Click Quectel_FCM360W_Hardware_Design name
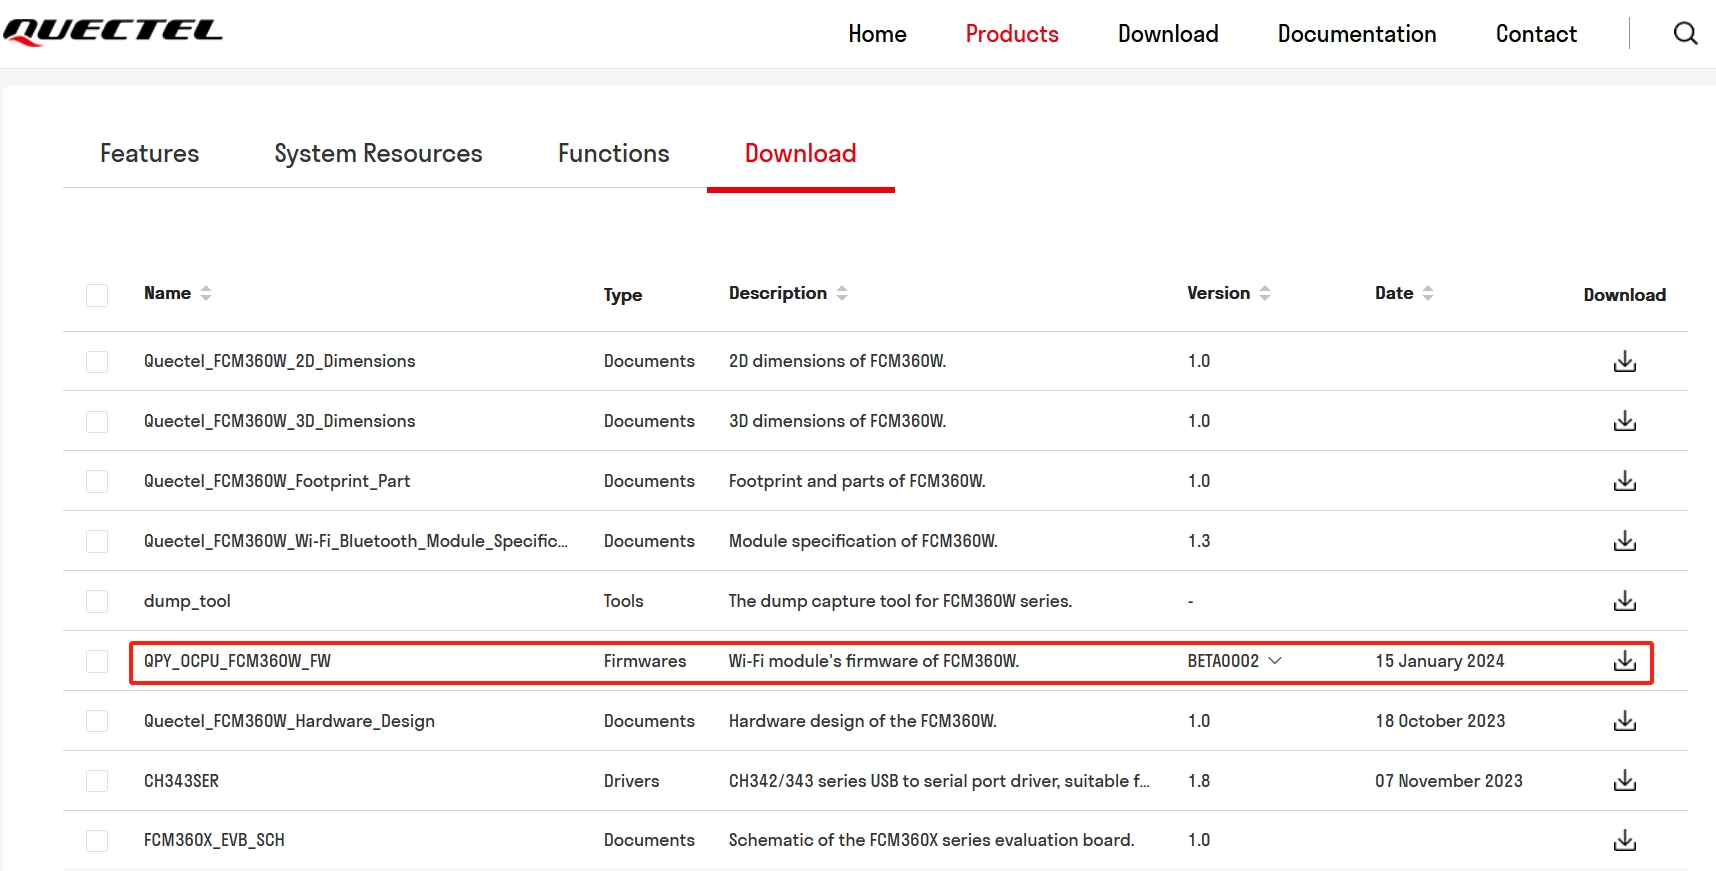 (x=289, y=721)
